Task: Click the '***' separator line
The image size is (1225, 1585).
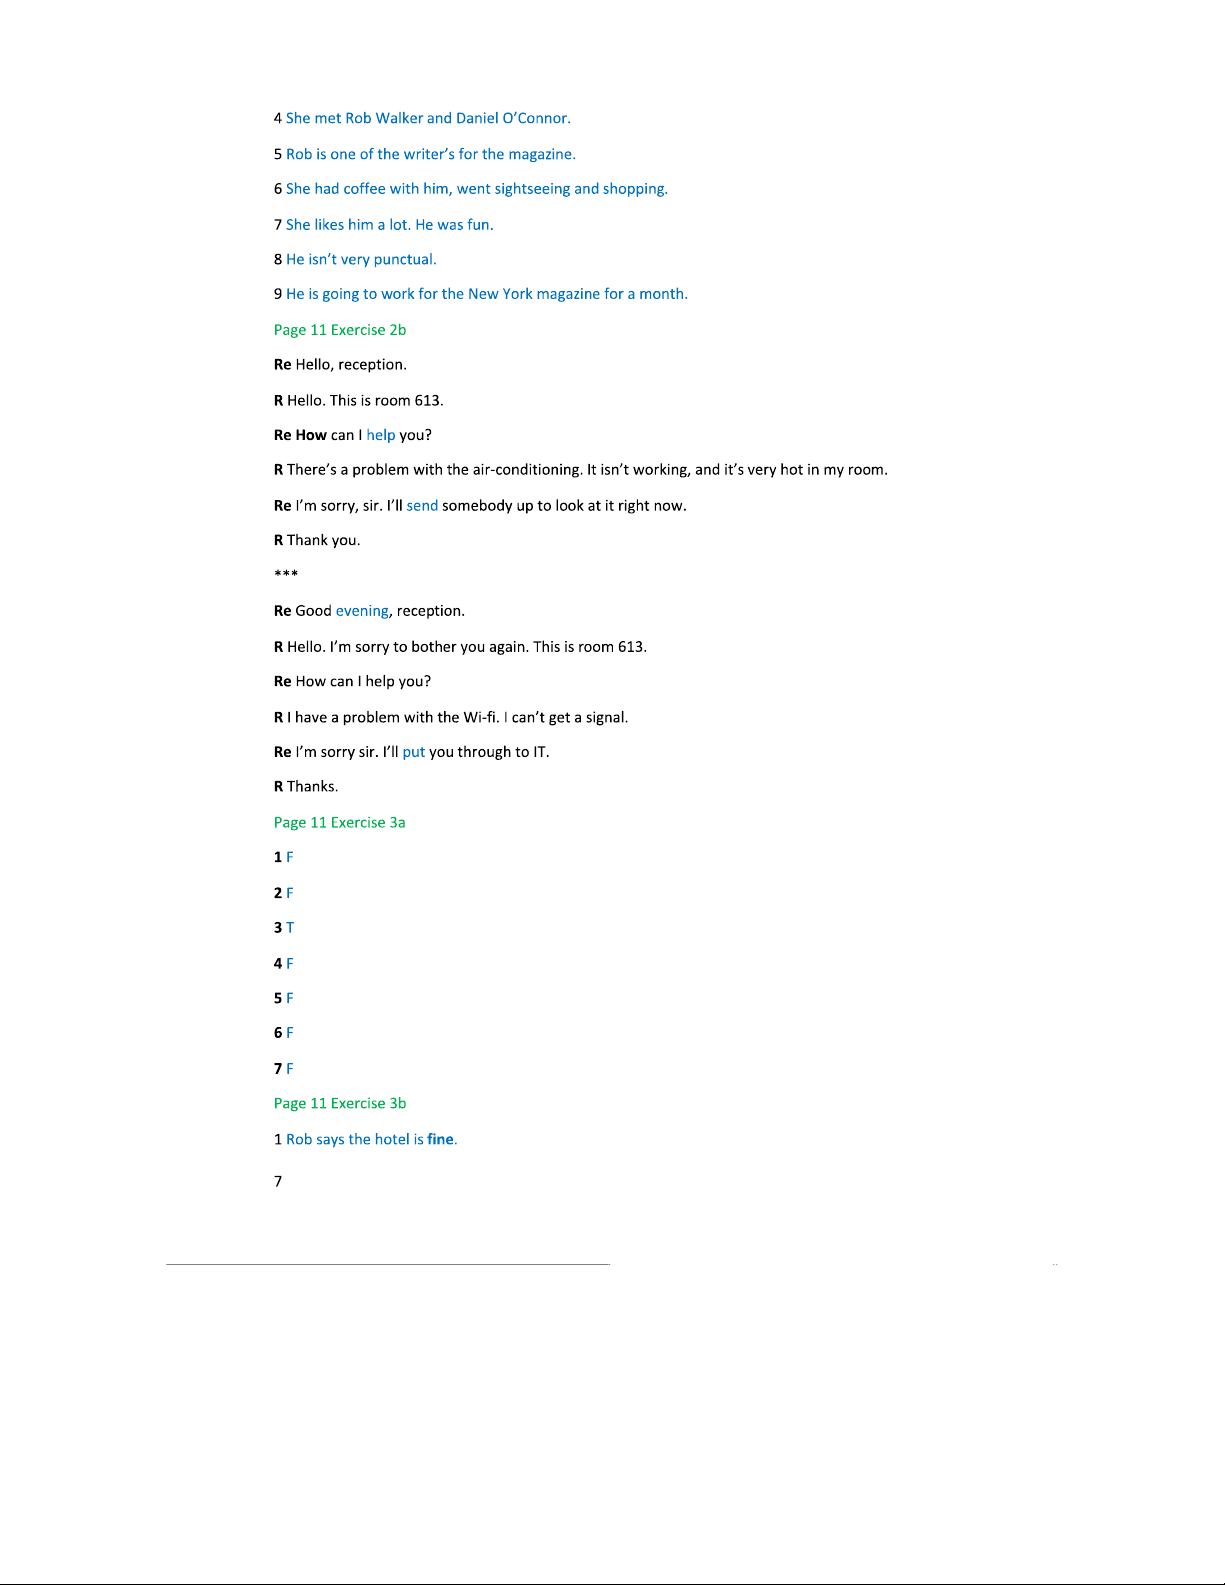Action: click(286, 575)
